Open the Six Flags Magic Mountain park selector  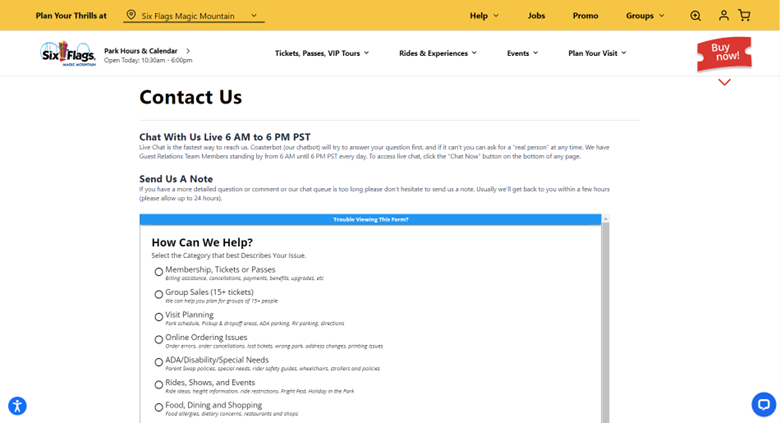194,16
